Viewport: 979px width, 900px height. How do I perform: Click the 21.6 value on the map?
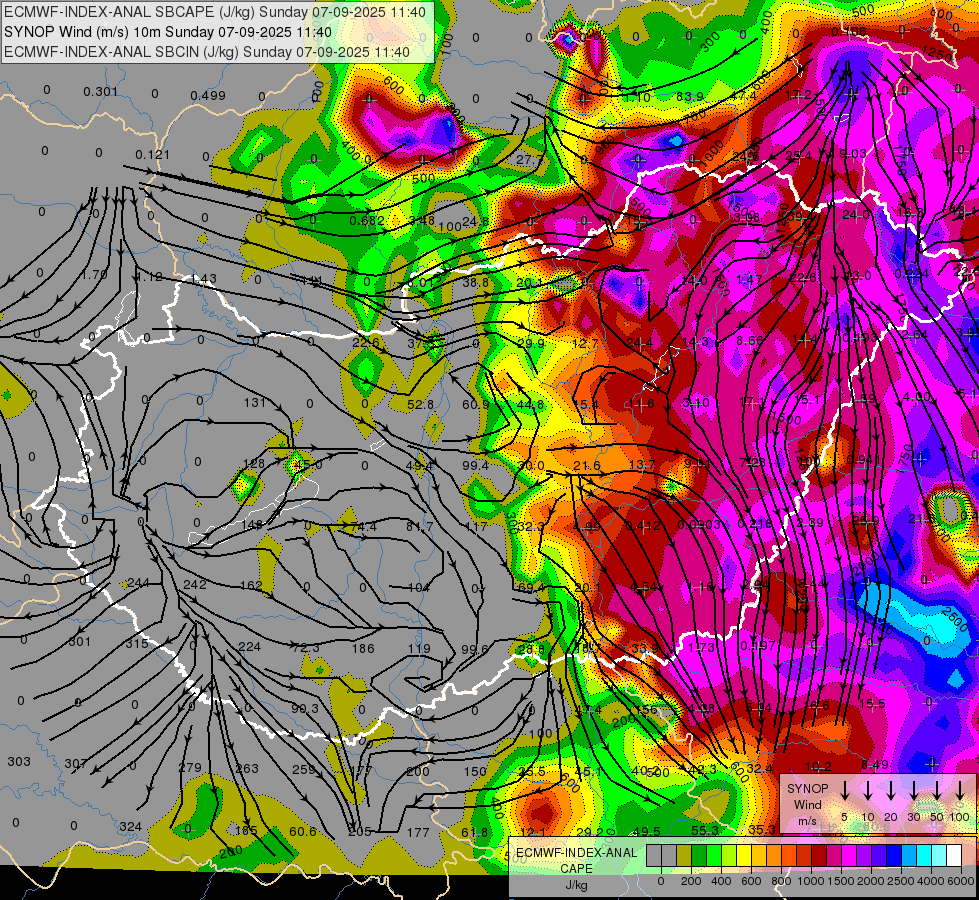coord(587,465)
